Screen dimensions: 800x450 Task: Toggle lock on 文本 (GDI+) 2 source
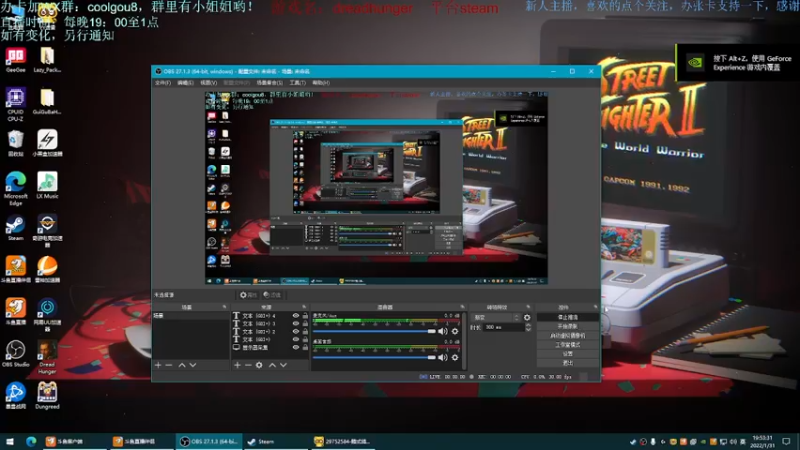pyautogui.click(x=305, y=332)
